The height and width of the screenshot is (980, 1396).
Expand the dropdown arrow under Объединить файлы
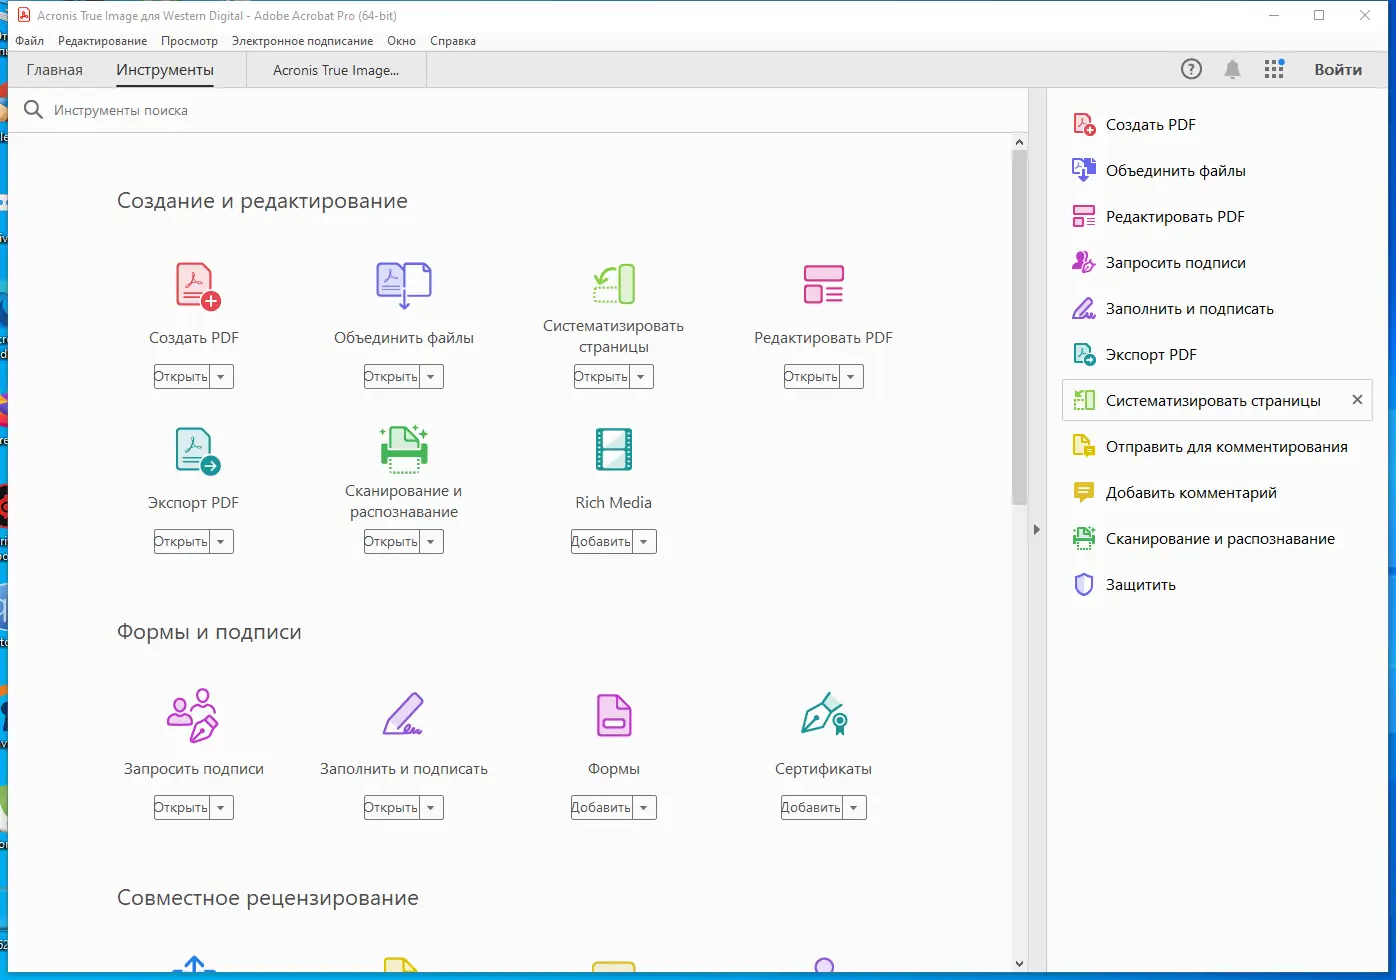pyautogui.click(x=431, y=377)
